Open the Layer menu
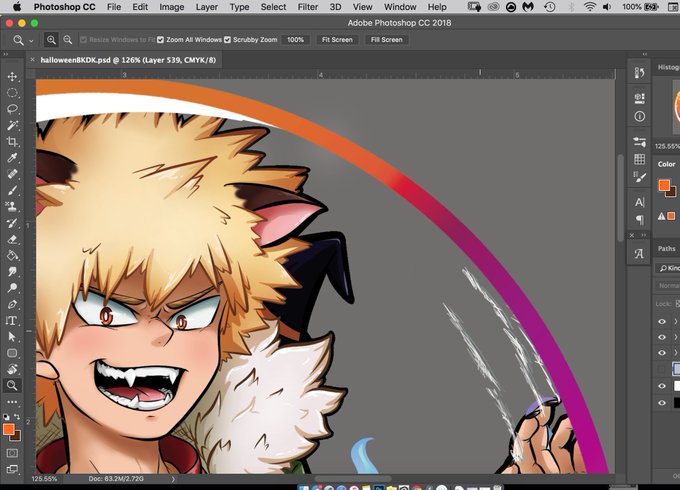Screen dimensions: 680x490 [207, 7]
